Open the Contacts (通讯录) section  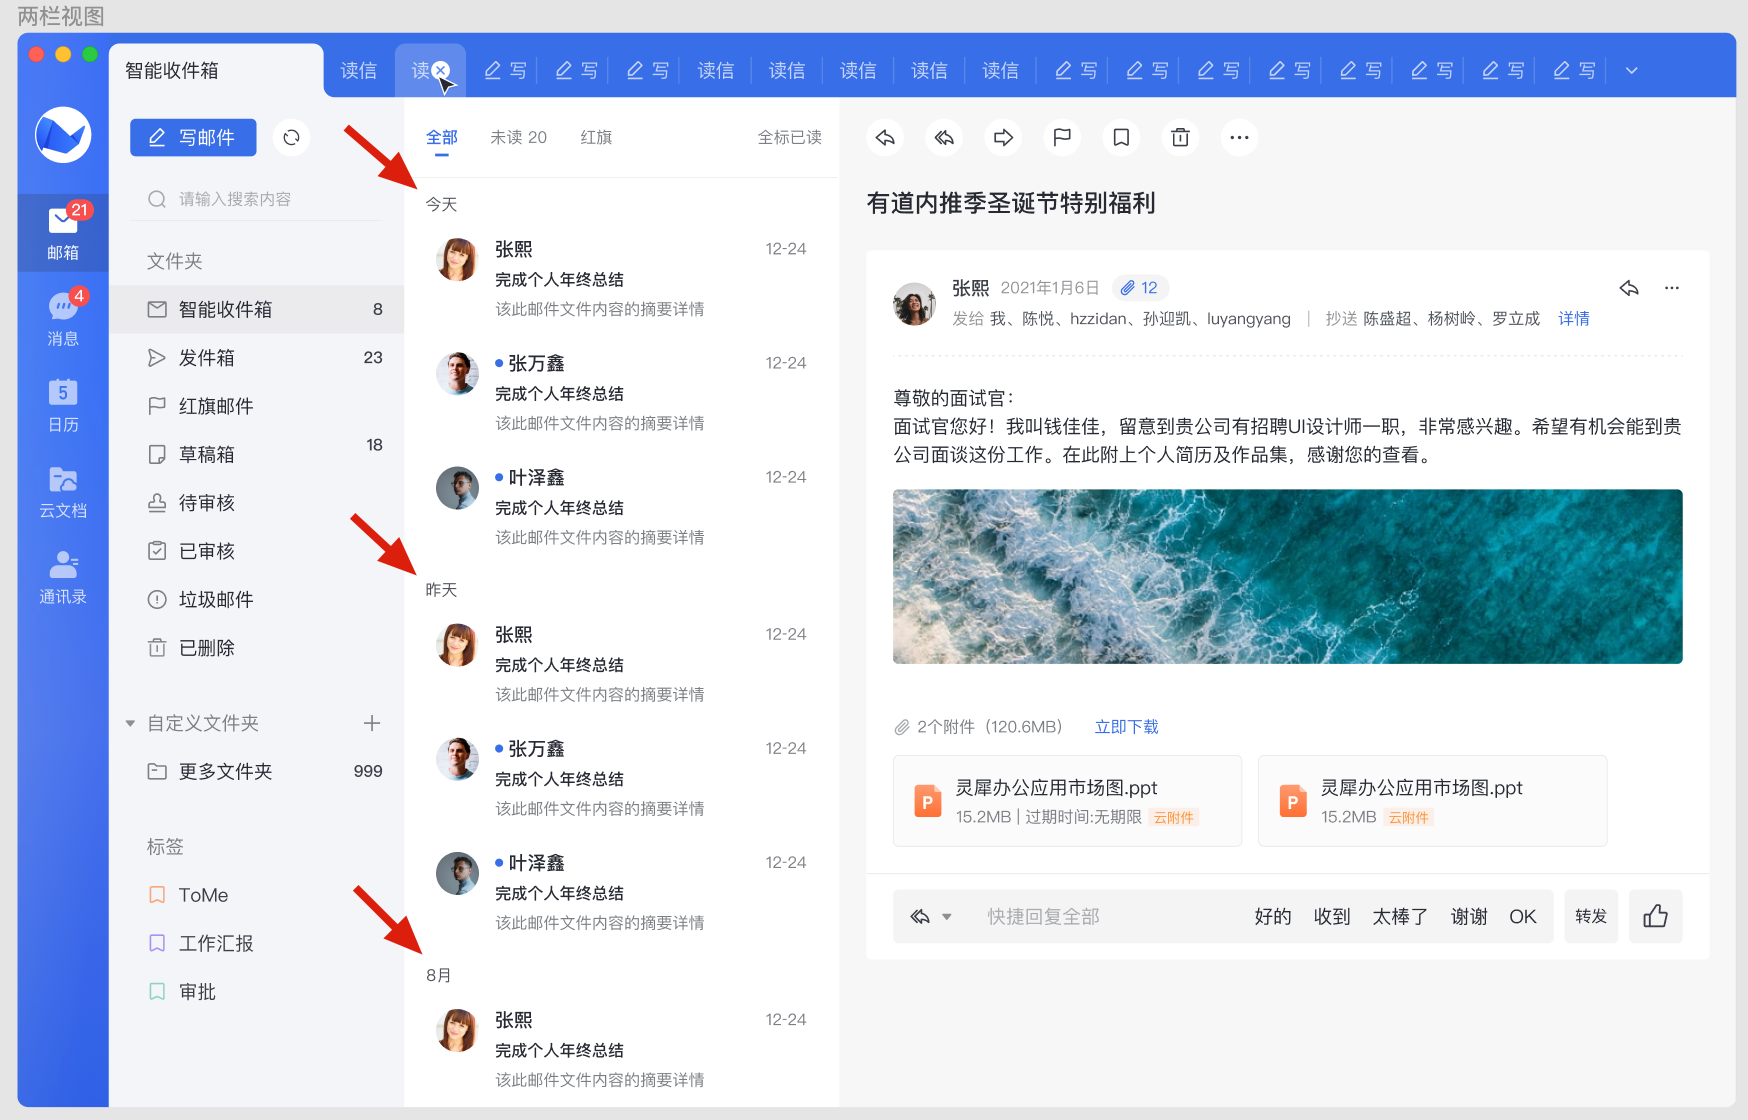point(63,577)
